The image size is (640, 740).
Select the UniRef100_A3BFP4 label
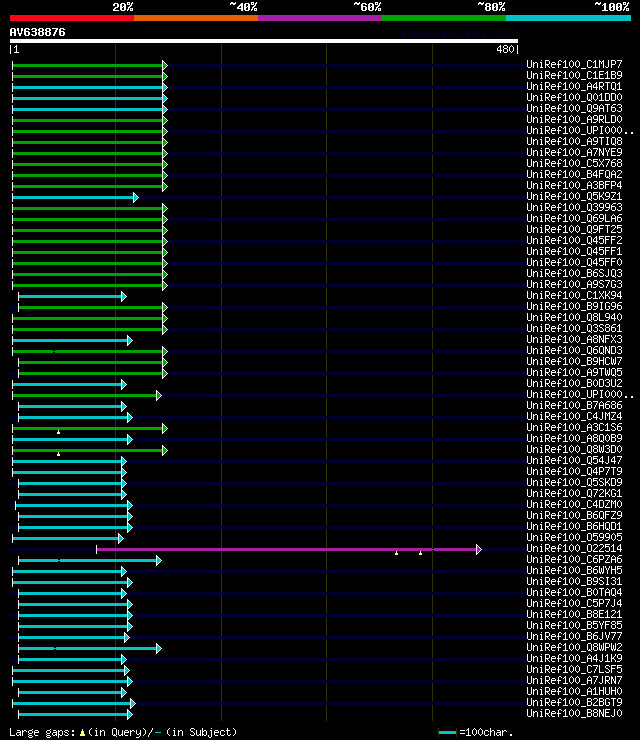(574, 185)
